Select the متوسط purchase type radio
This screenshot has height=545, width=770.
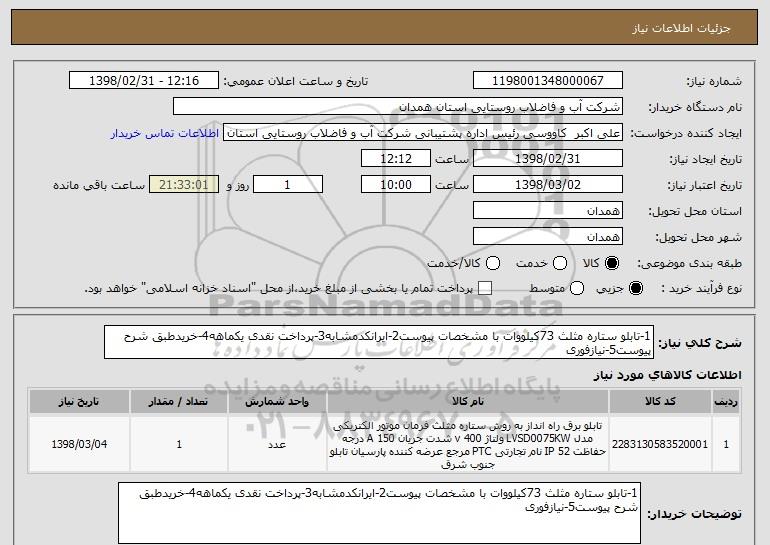point(577,288)
